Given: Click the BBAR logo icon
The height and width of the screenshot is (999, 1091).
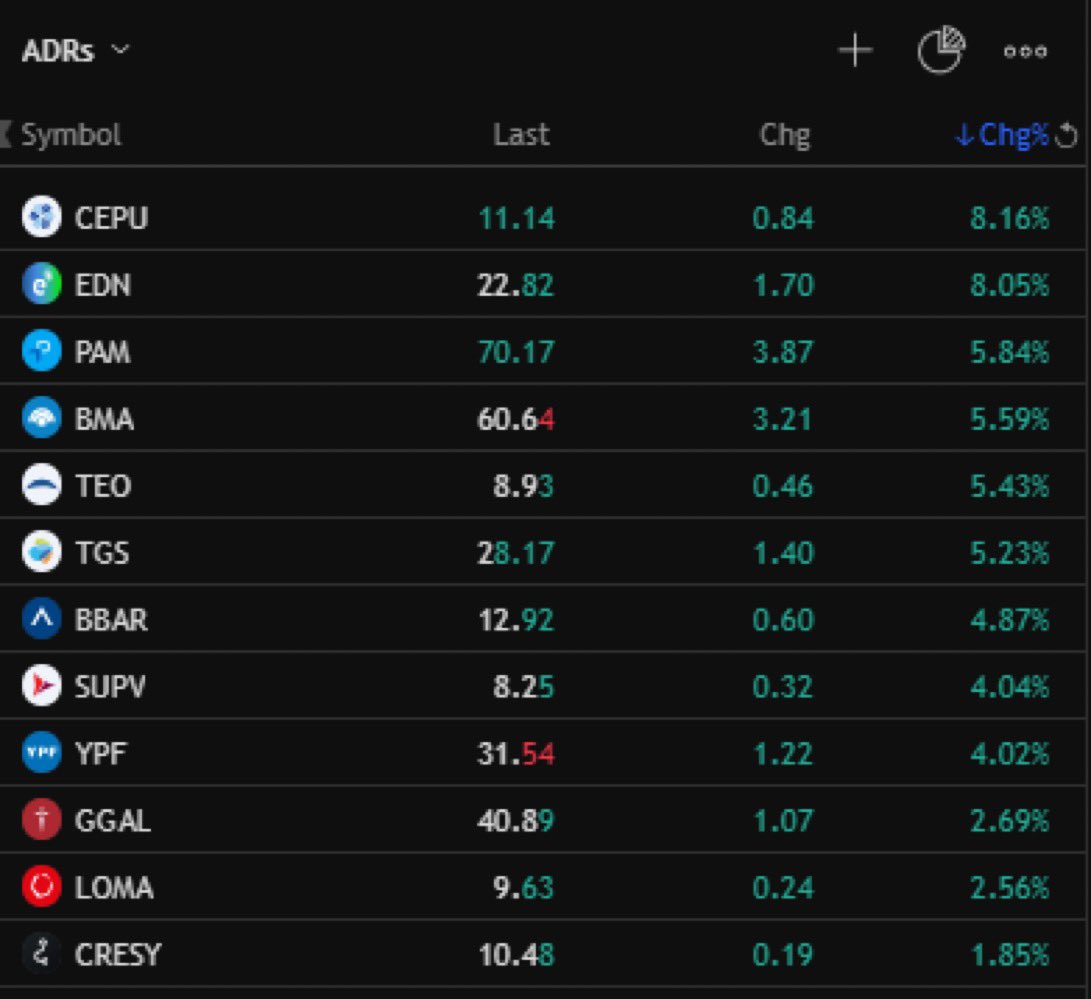Looking at the screenshot, I should (42, 618).
